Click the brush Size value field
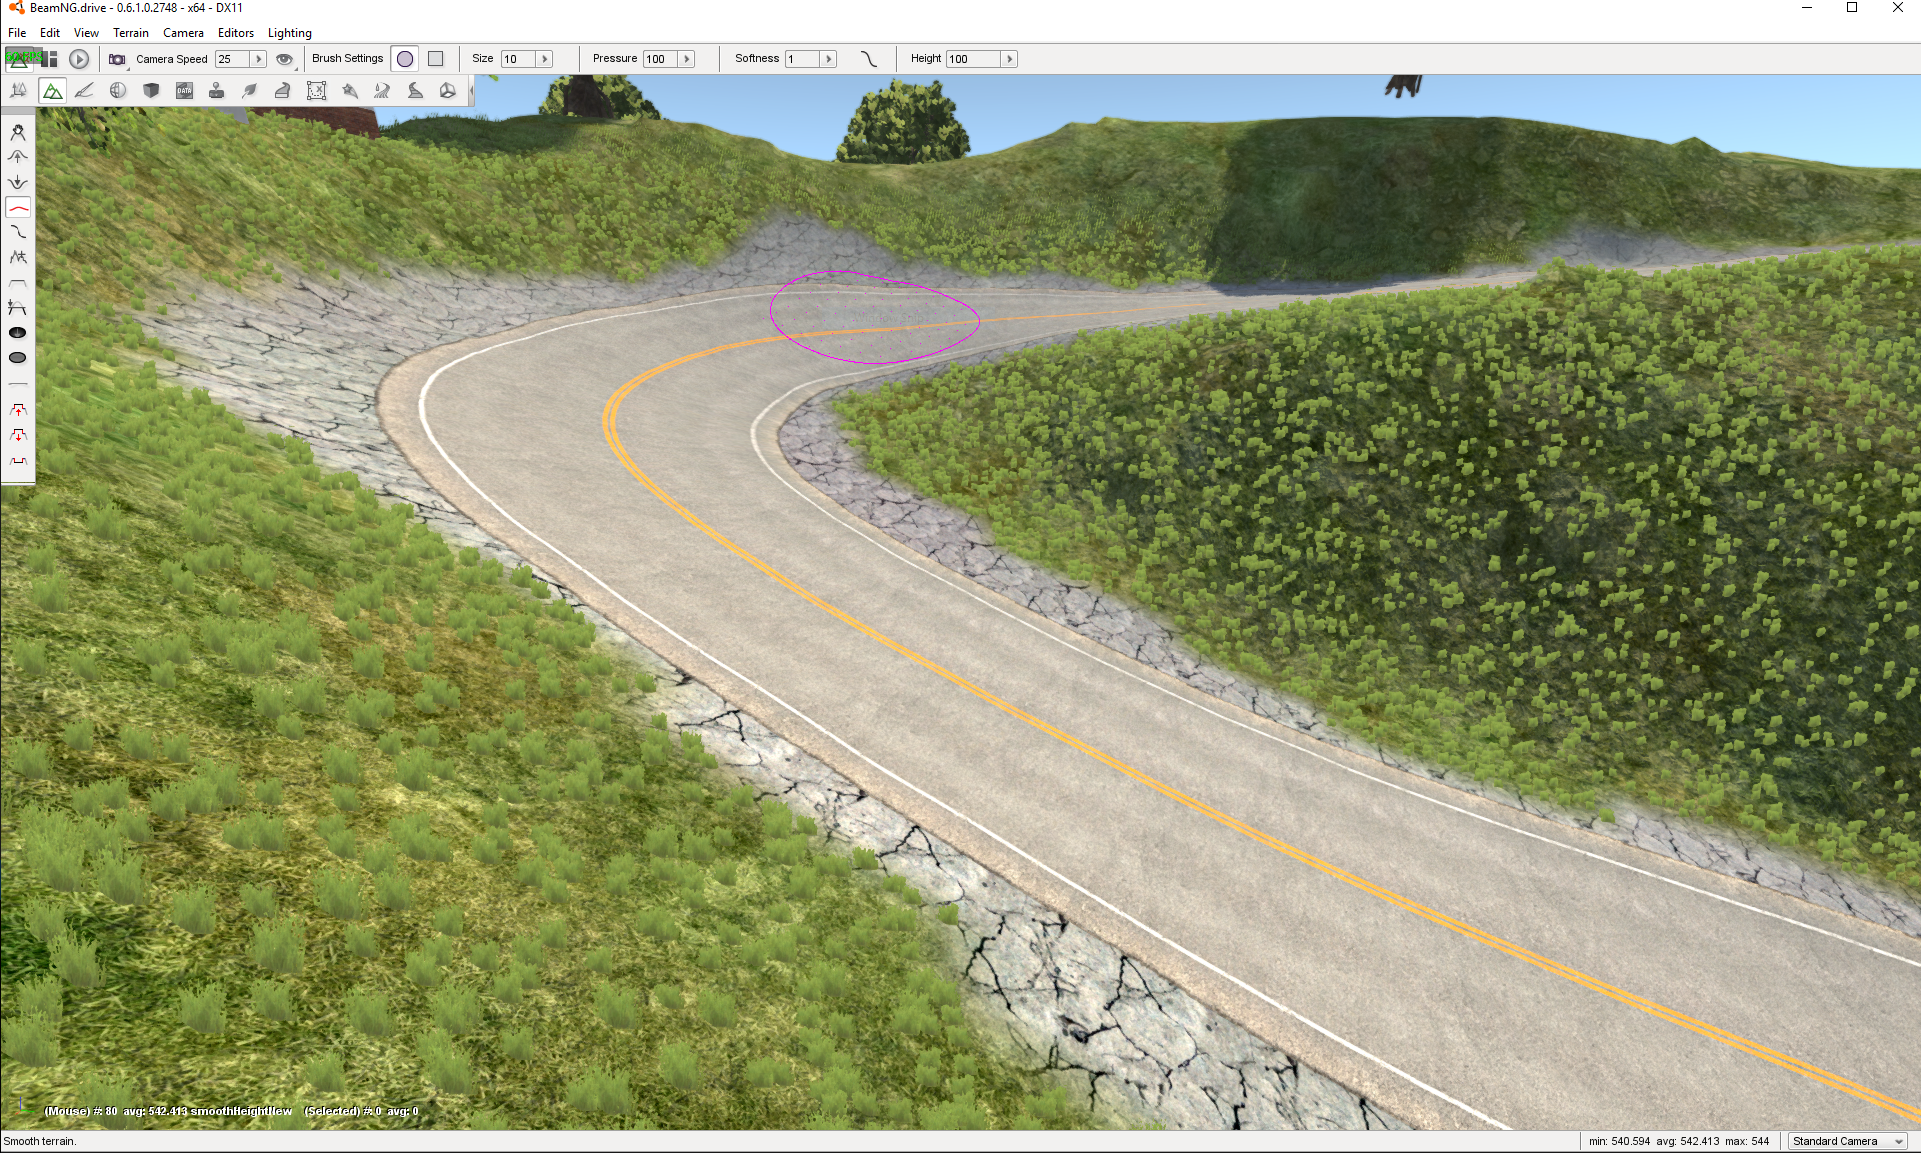Screen dimensions: 1921x1153 pyautogui.click(x=519, y=59)
